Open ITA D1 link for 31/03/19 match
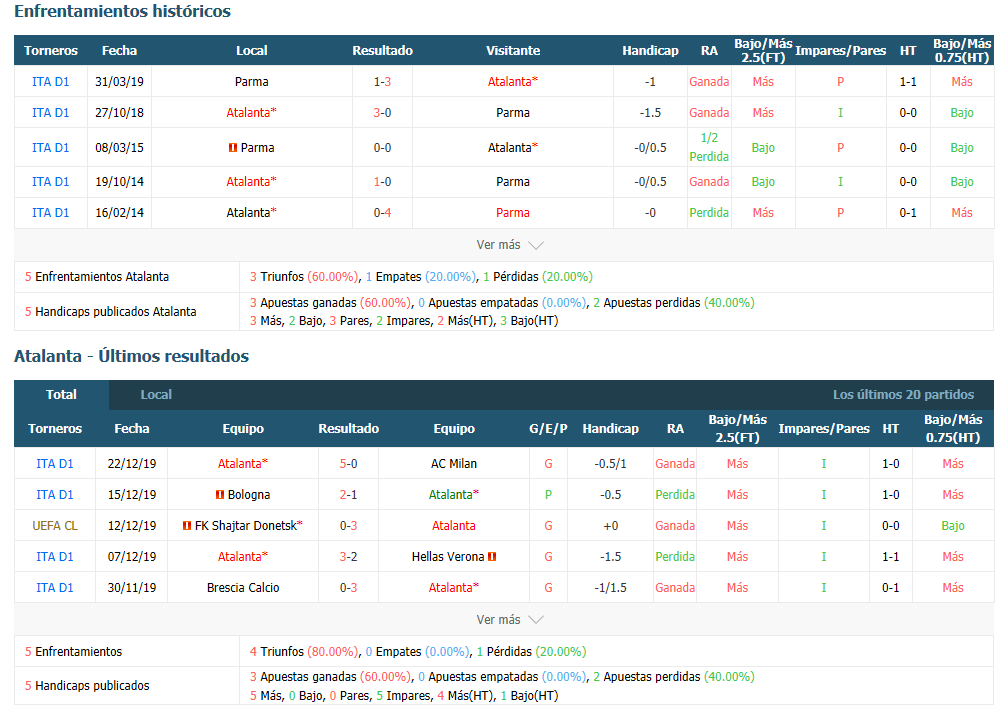This screenshot has height=717, width=1007. (51, 82)
